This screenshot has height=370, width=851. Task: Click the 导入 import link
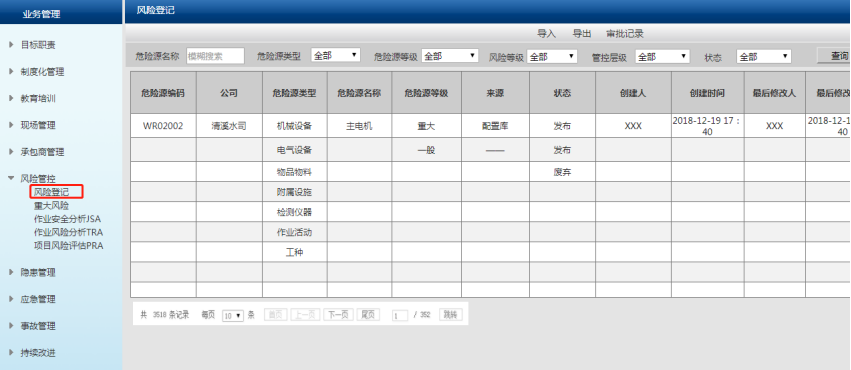click(x=547, y=34)
